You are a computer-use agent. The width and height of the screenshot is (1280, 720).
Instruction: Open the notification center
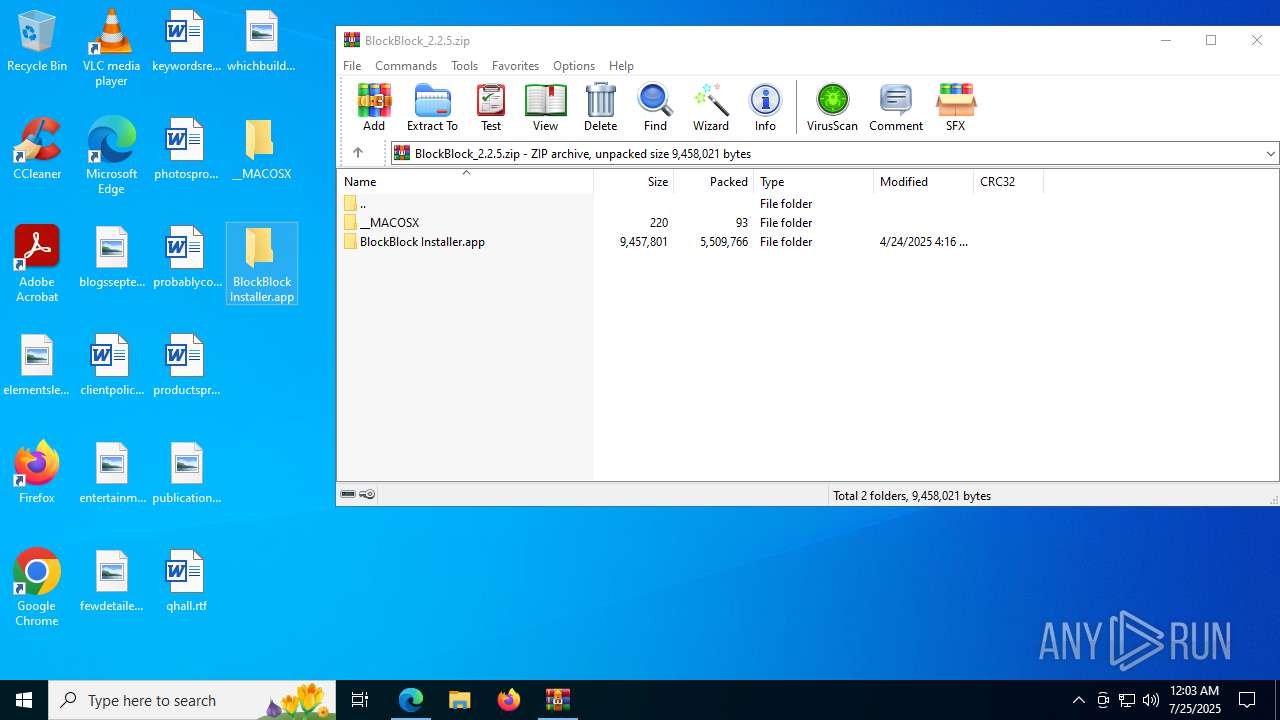(1247, 700)
